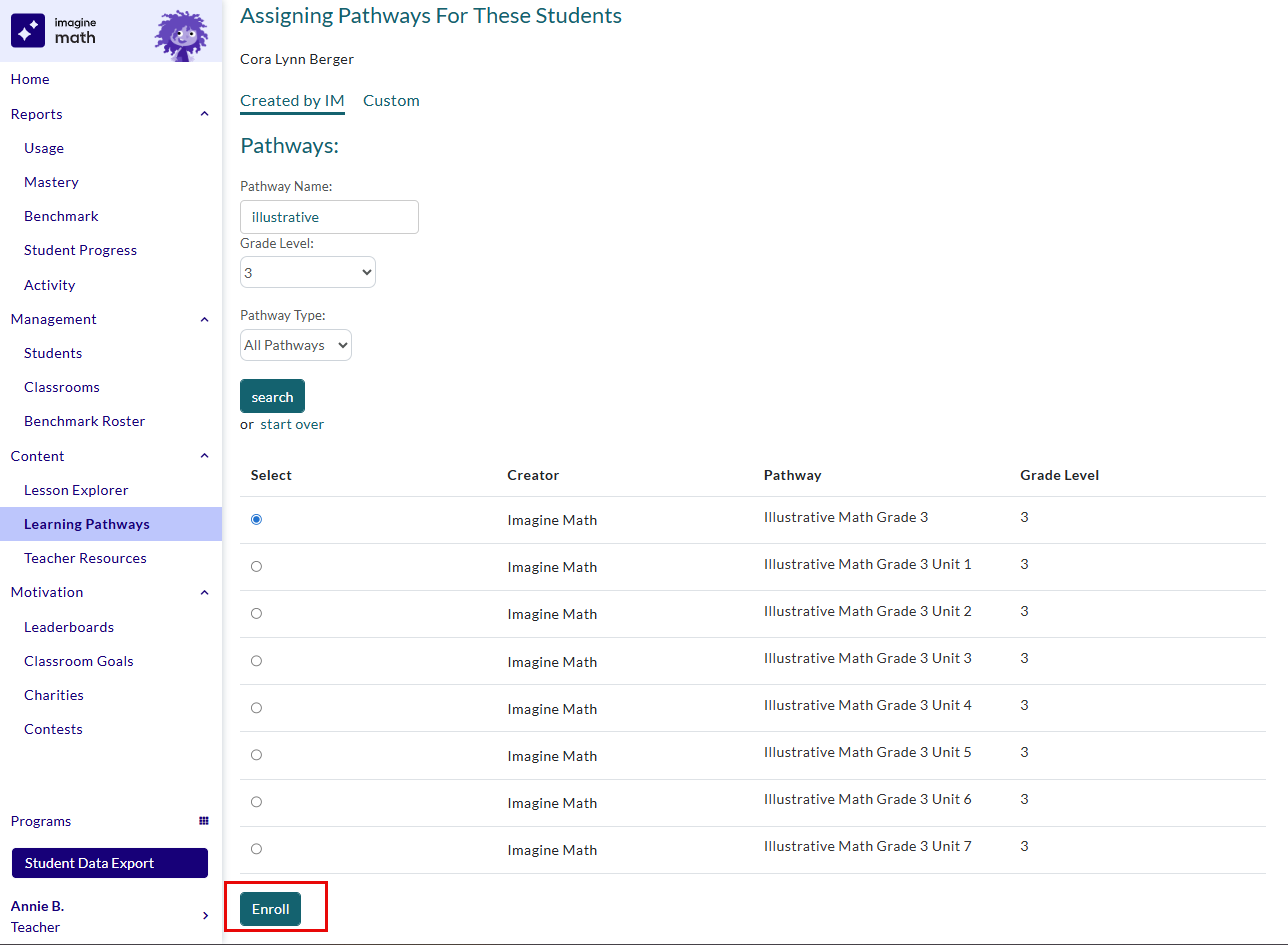The height and width of the screenshot is (945, 1288).
Task: Collapse the Management section chevron
Action: coord(204,320)
